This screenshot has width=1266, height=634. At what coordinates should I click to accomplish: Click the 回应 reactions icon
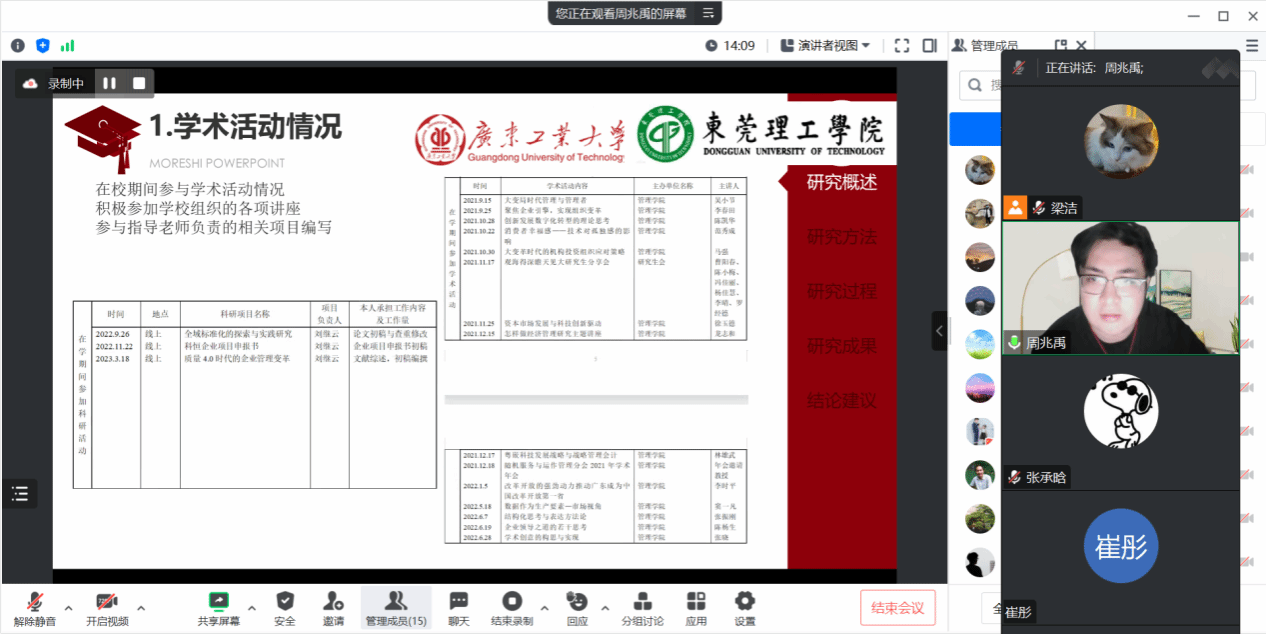577,607
